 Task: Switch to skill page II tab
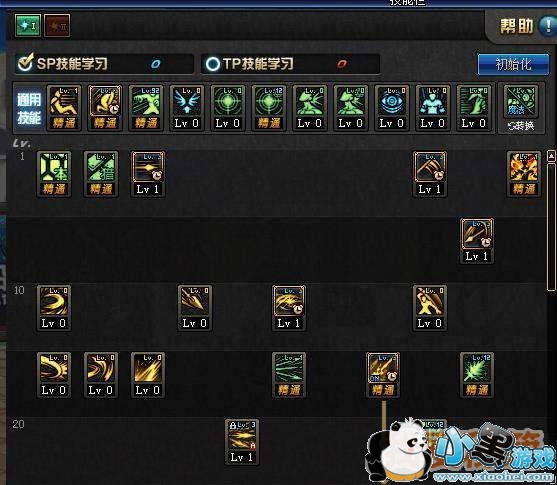pos(57,25)
